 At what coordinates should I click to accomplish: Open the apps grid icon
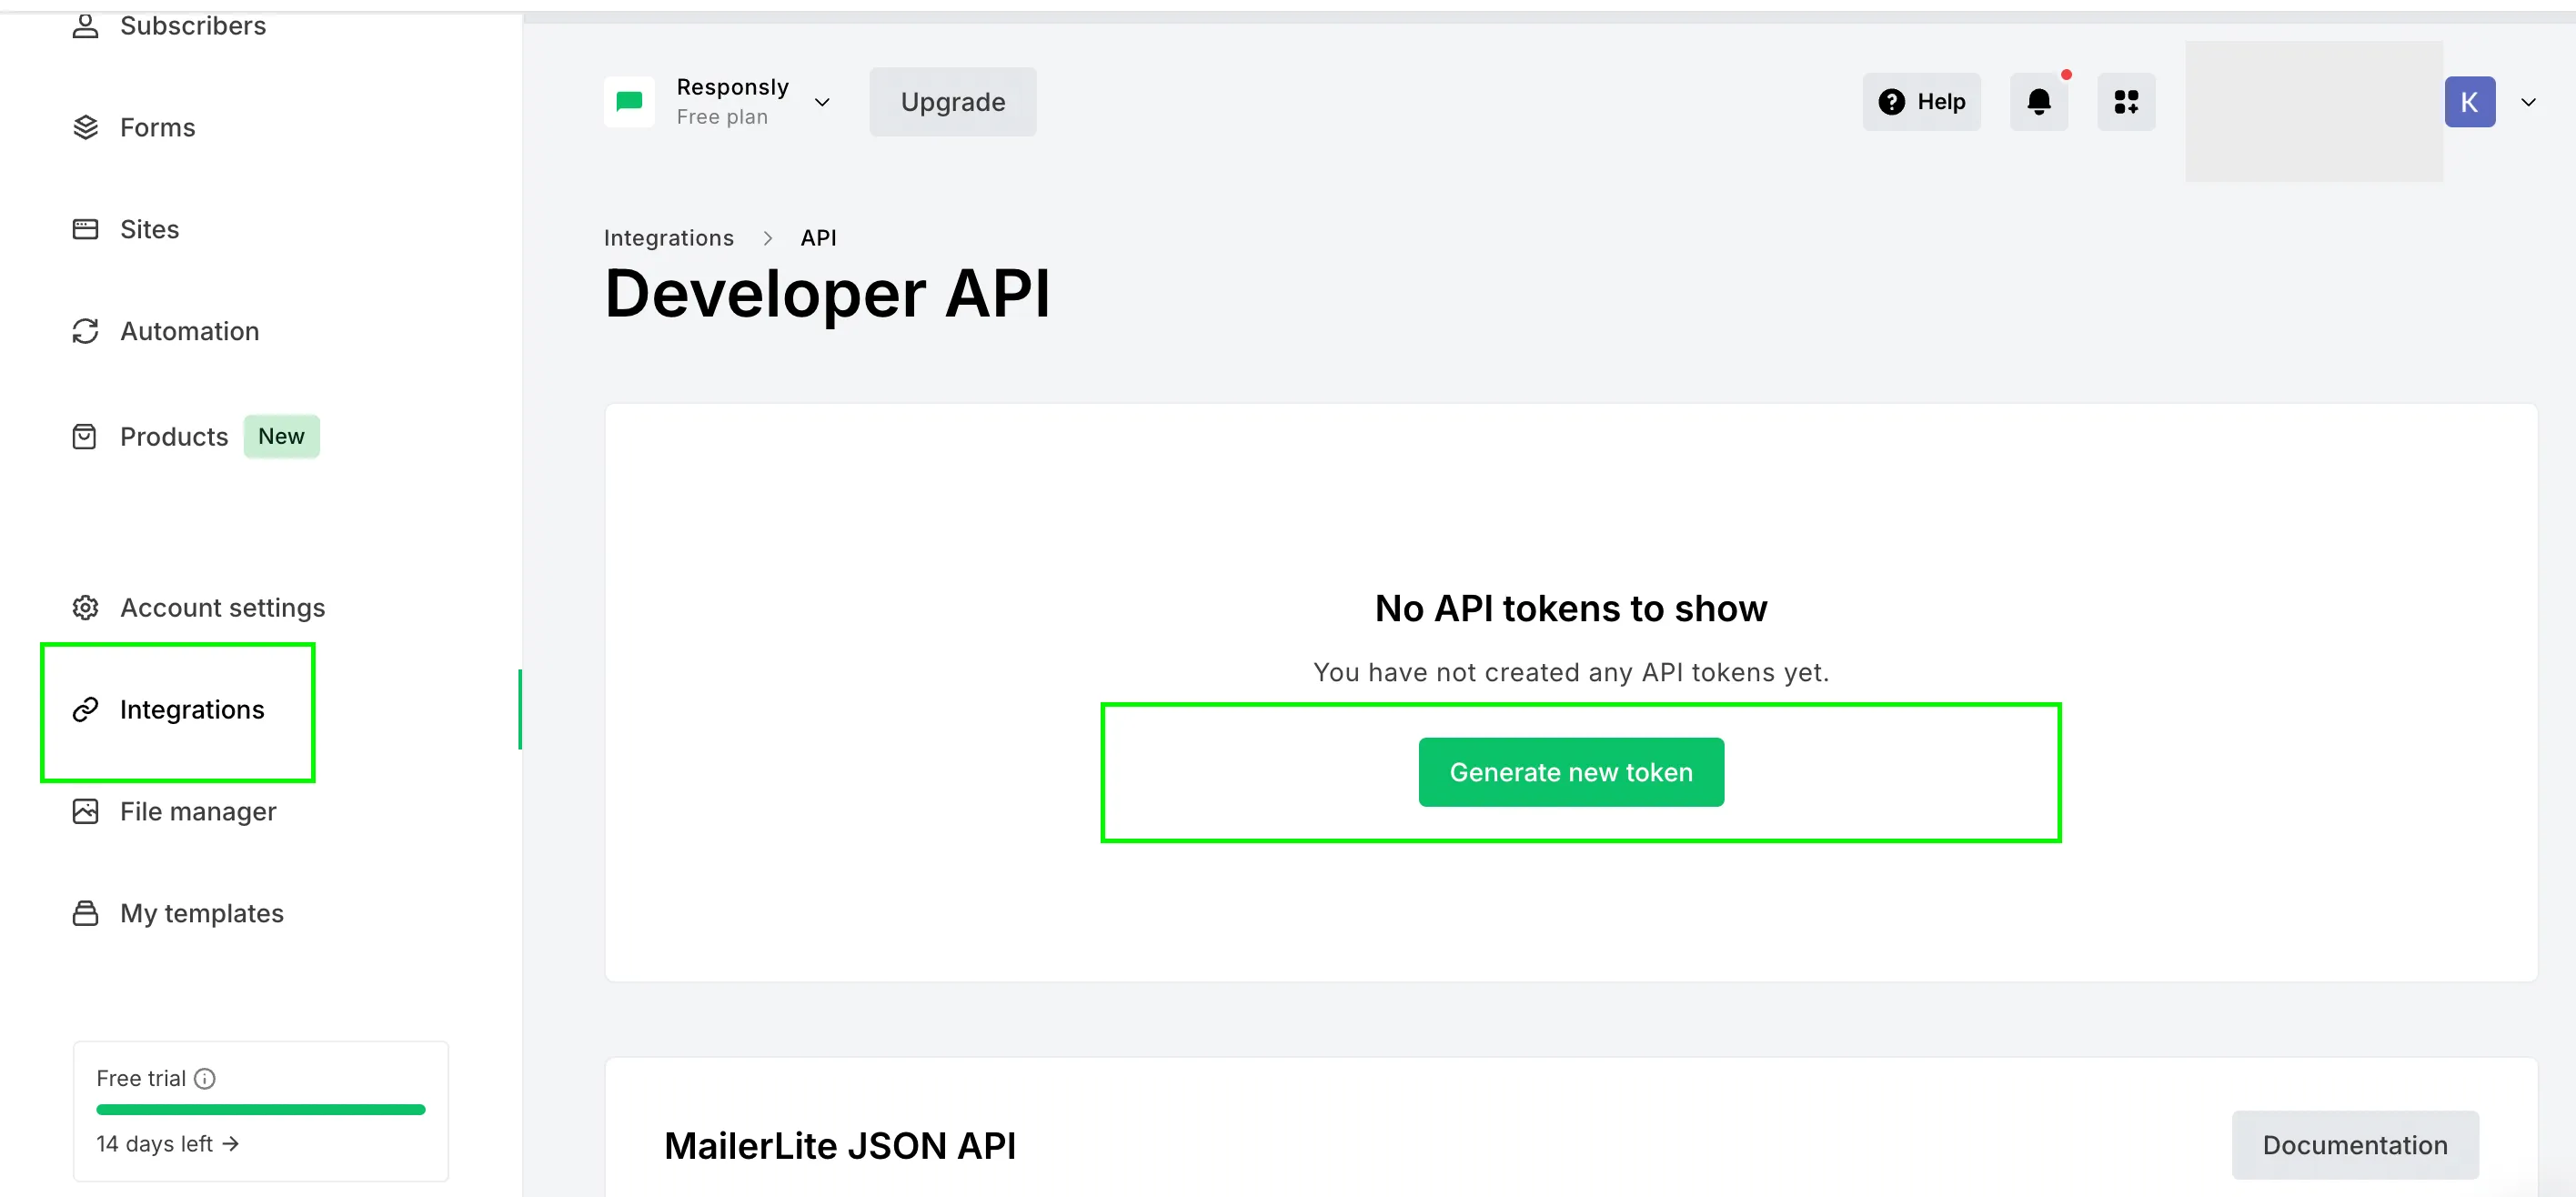click(x=2125, y=102)
